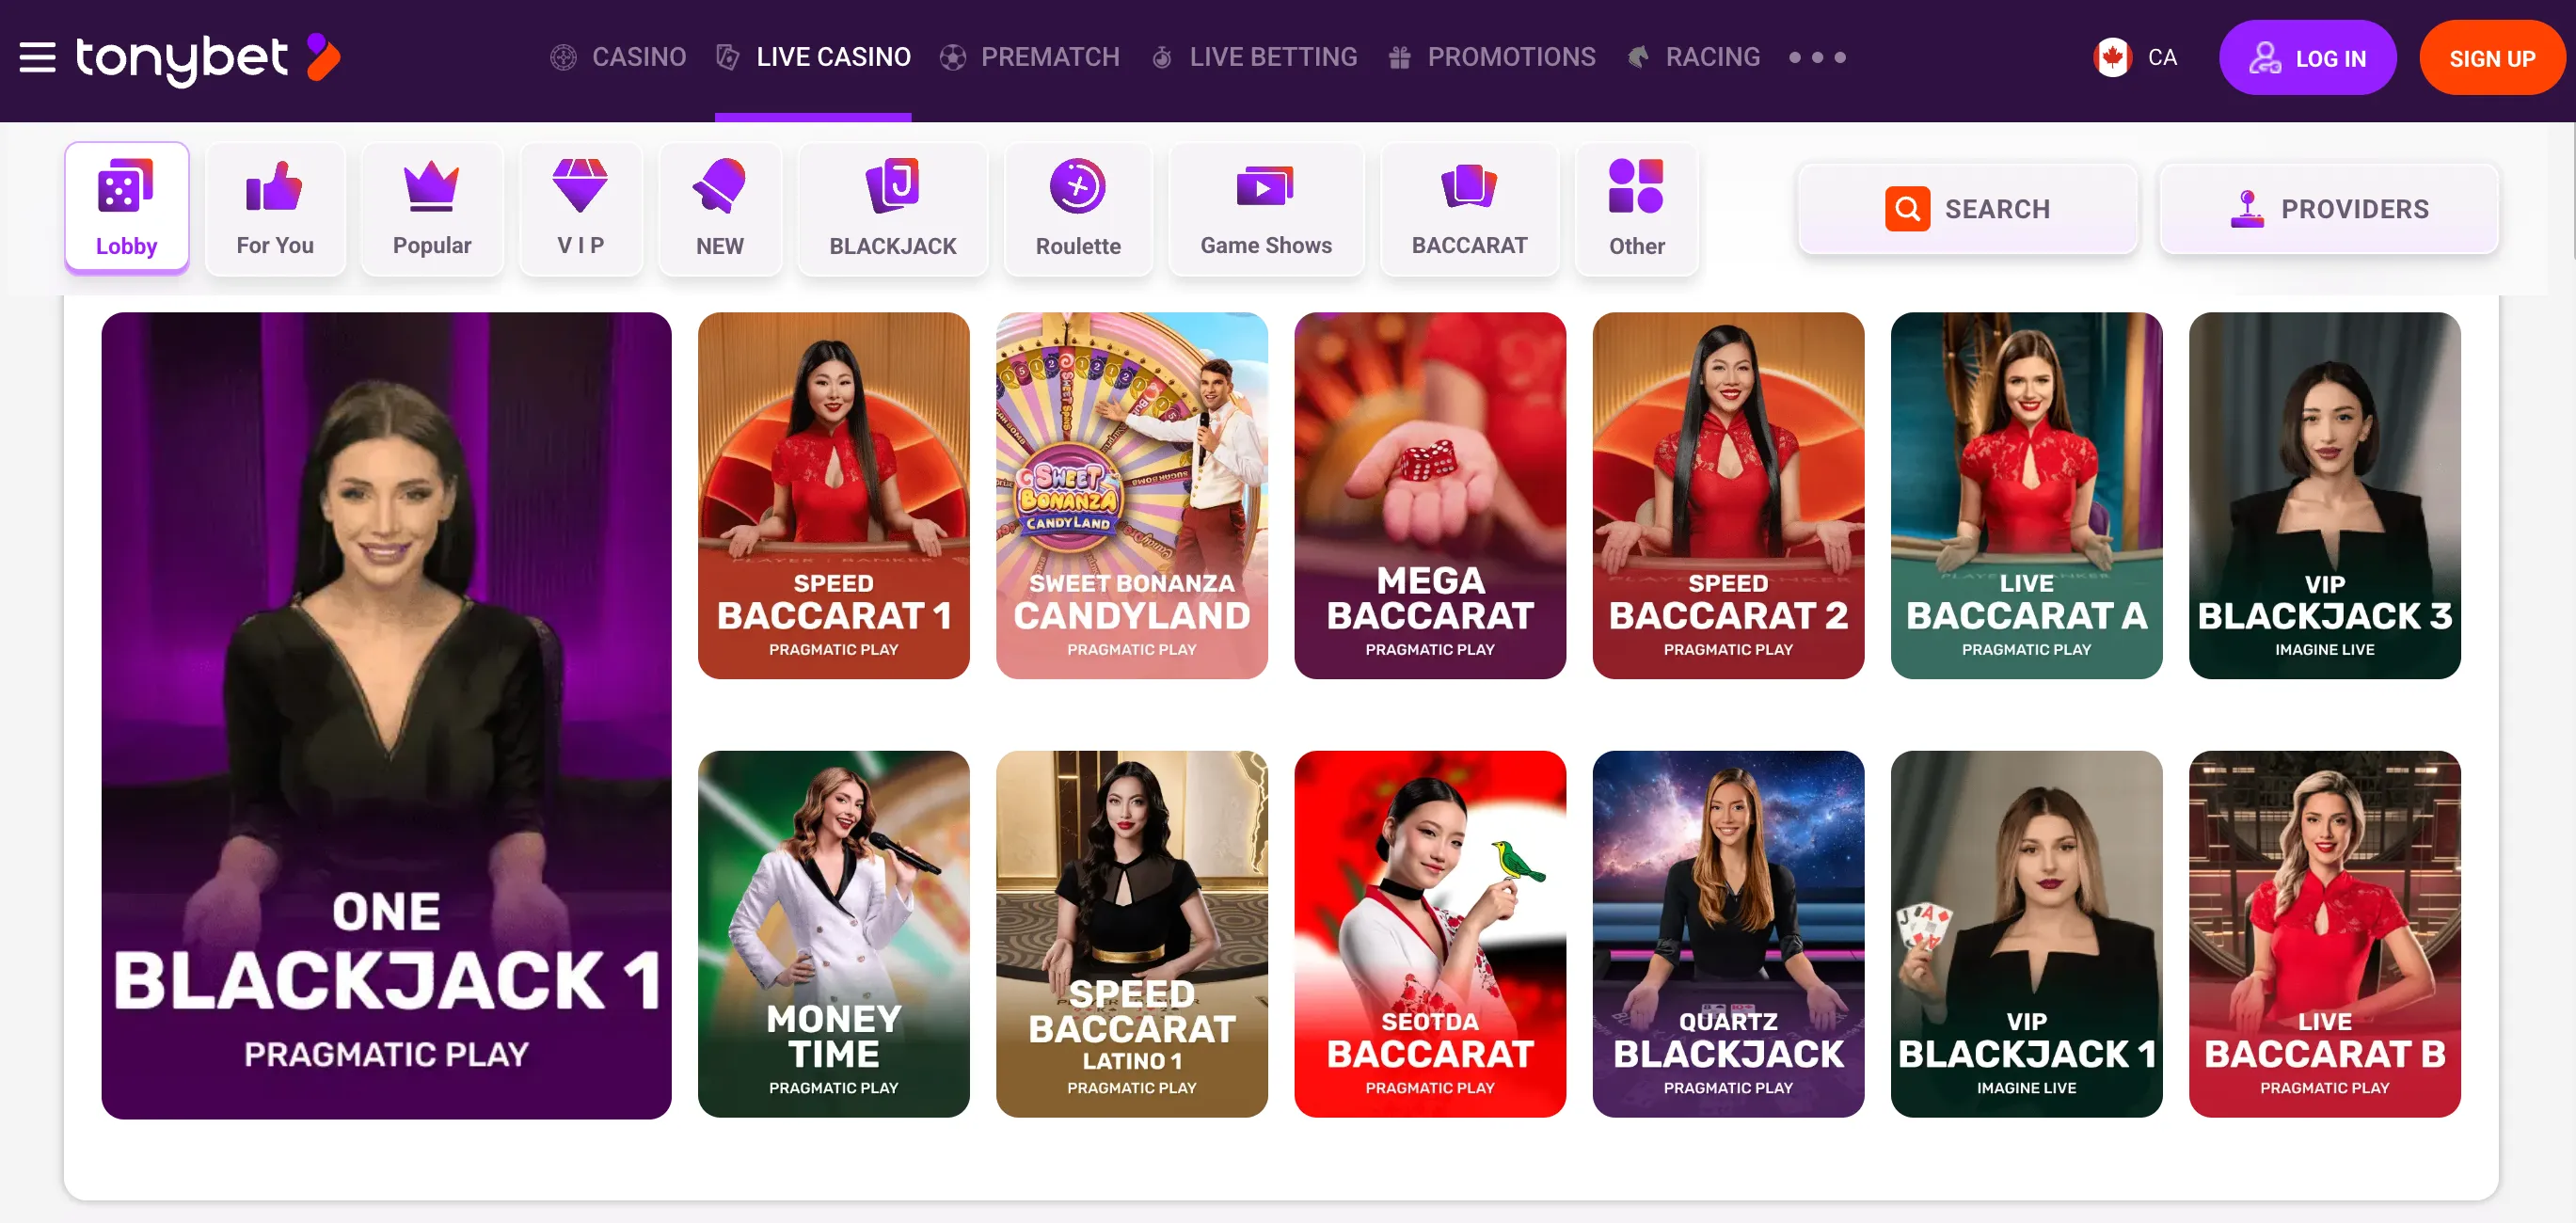Open VIP Blackjack 1 game
Image resolution: width=2576 pixels, height=1223 pixels.
2026,934
